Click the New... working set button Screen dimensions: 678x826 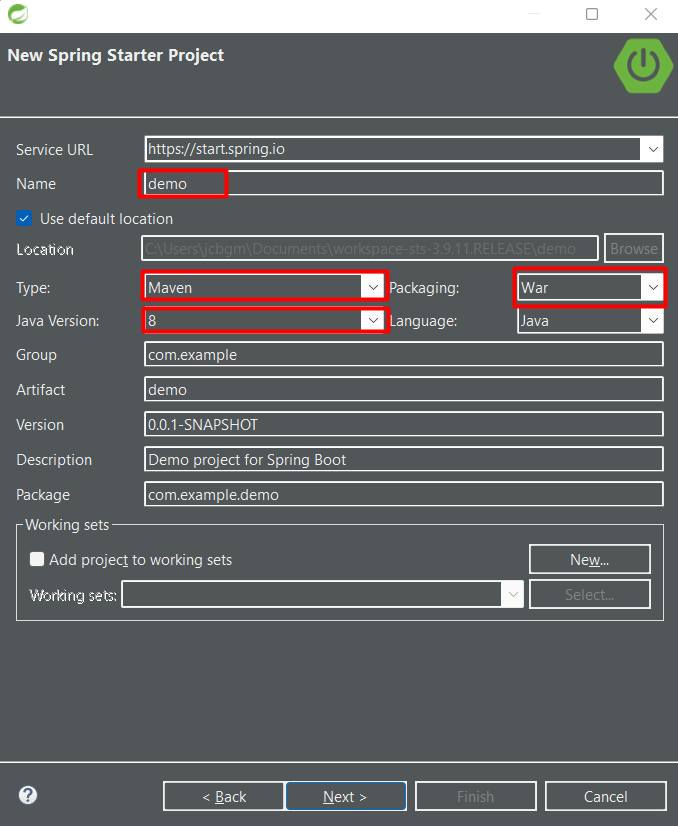click(x=589, y=559)
